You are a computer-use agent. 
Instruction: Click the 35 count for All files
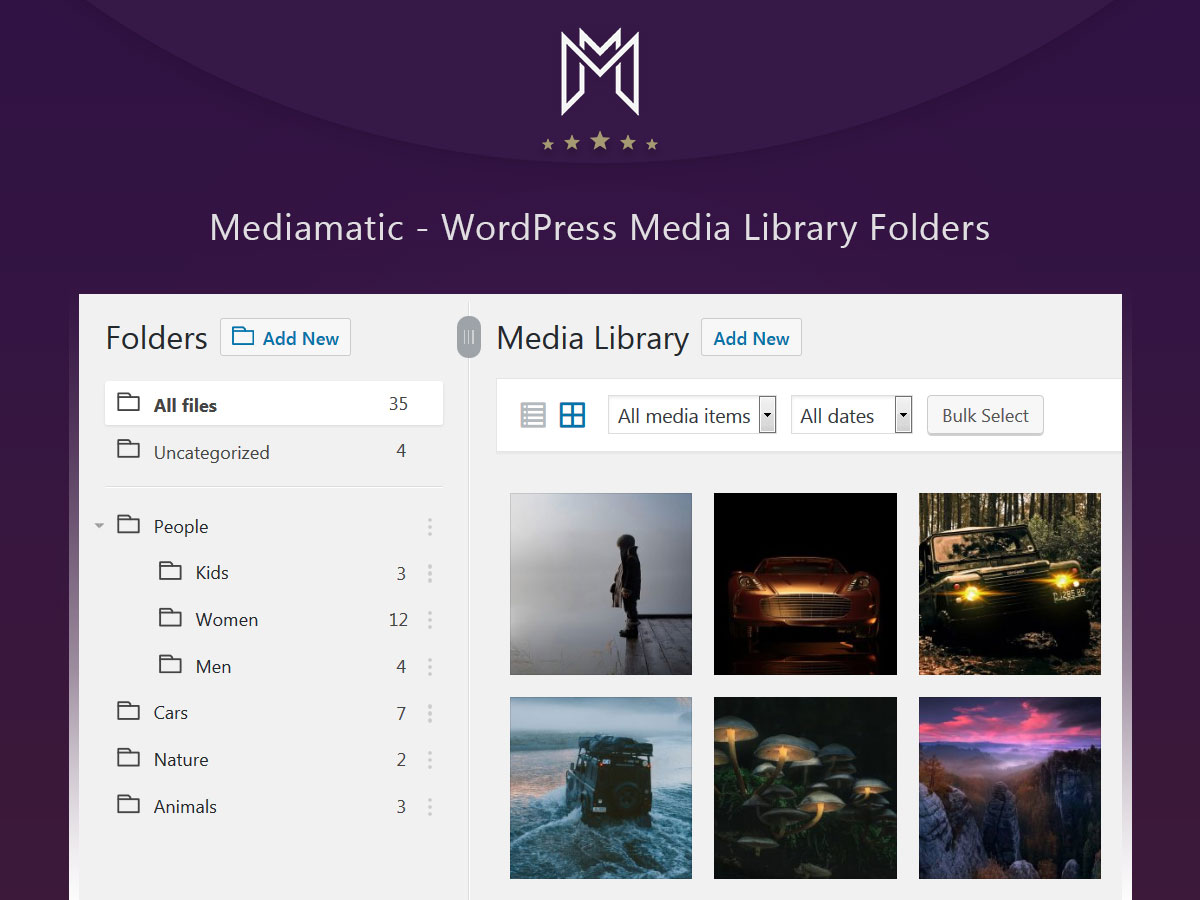(x=398, y=404)
